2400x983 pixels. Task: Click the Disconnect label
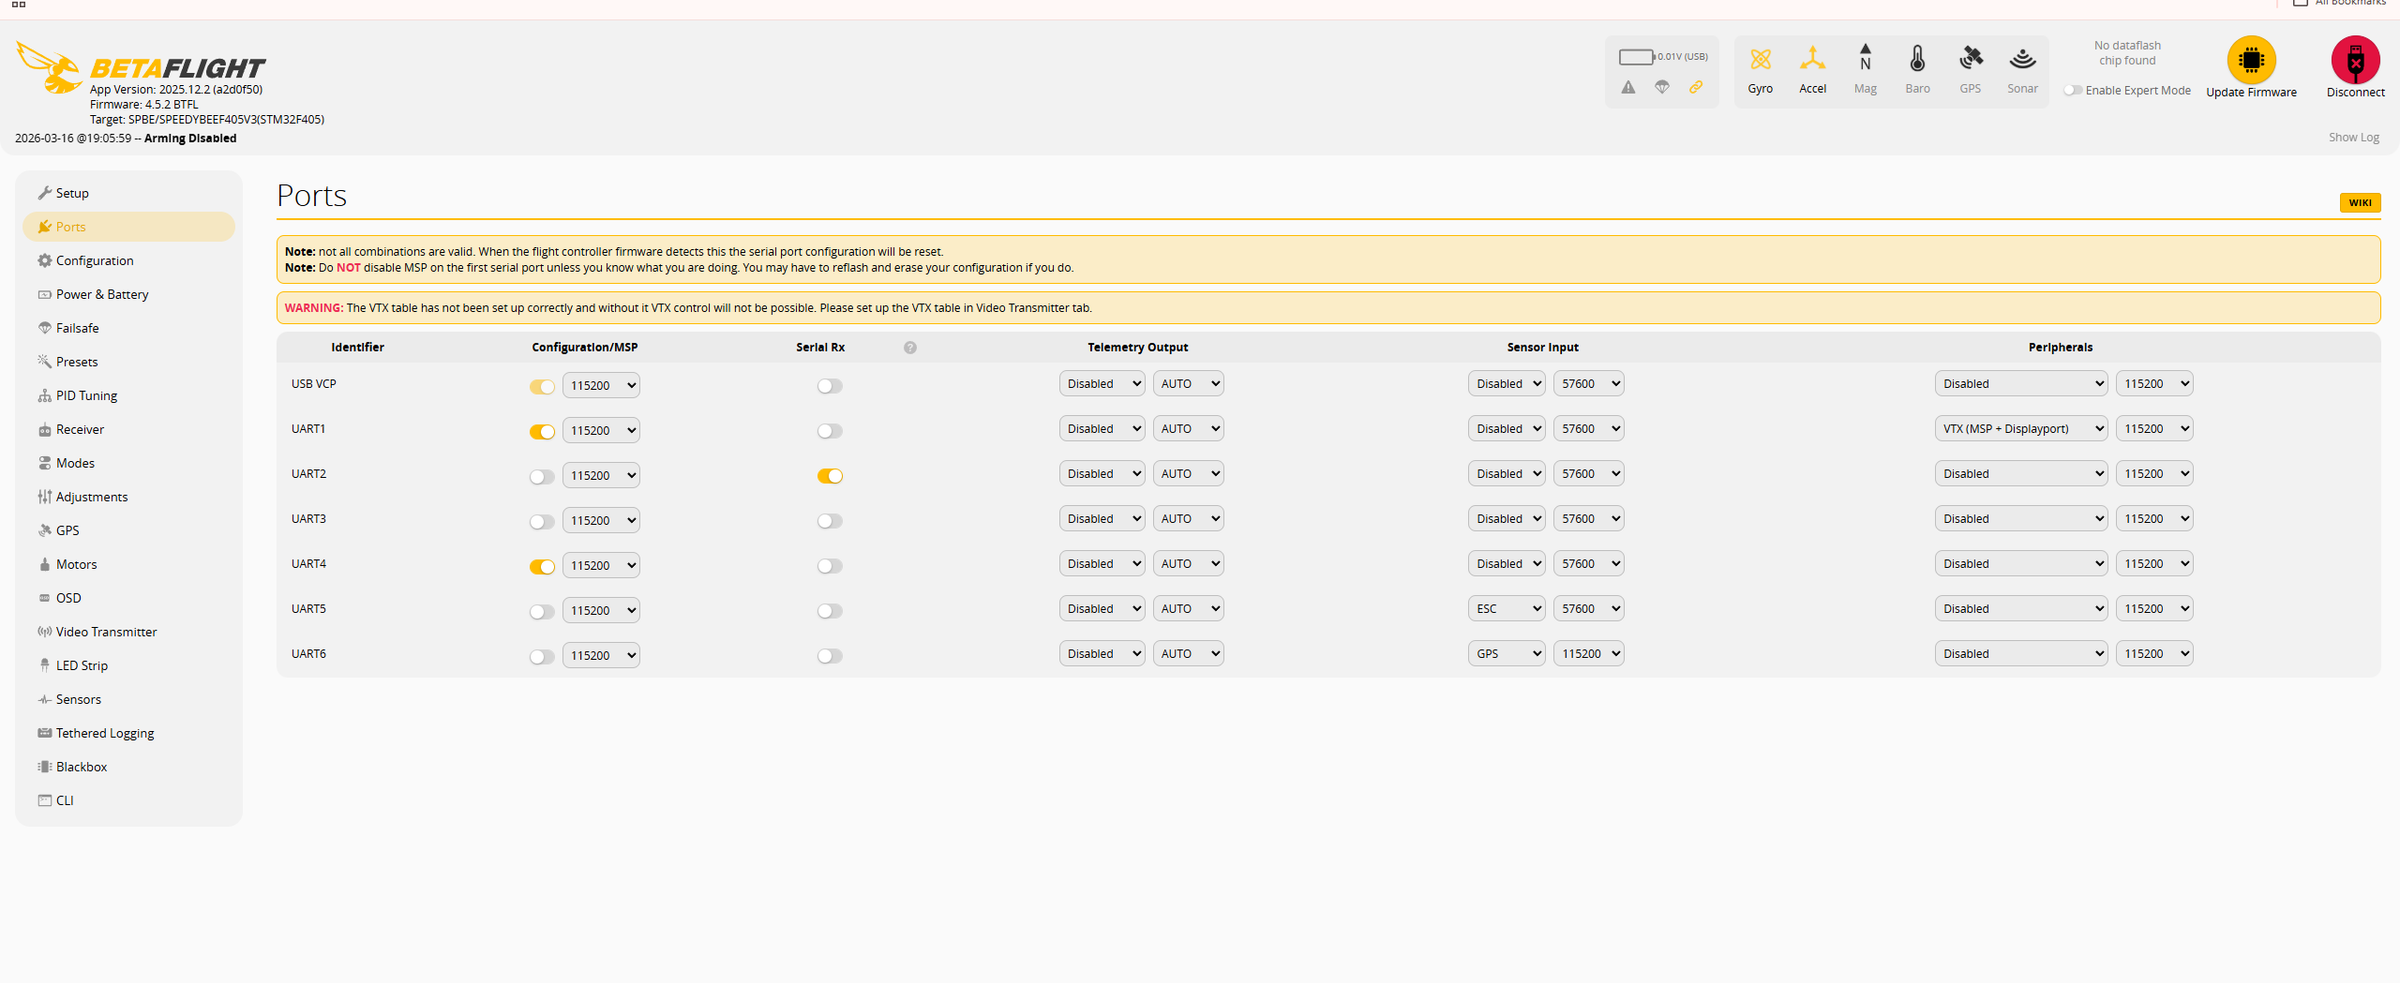2355,93
